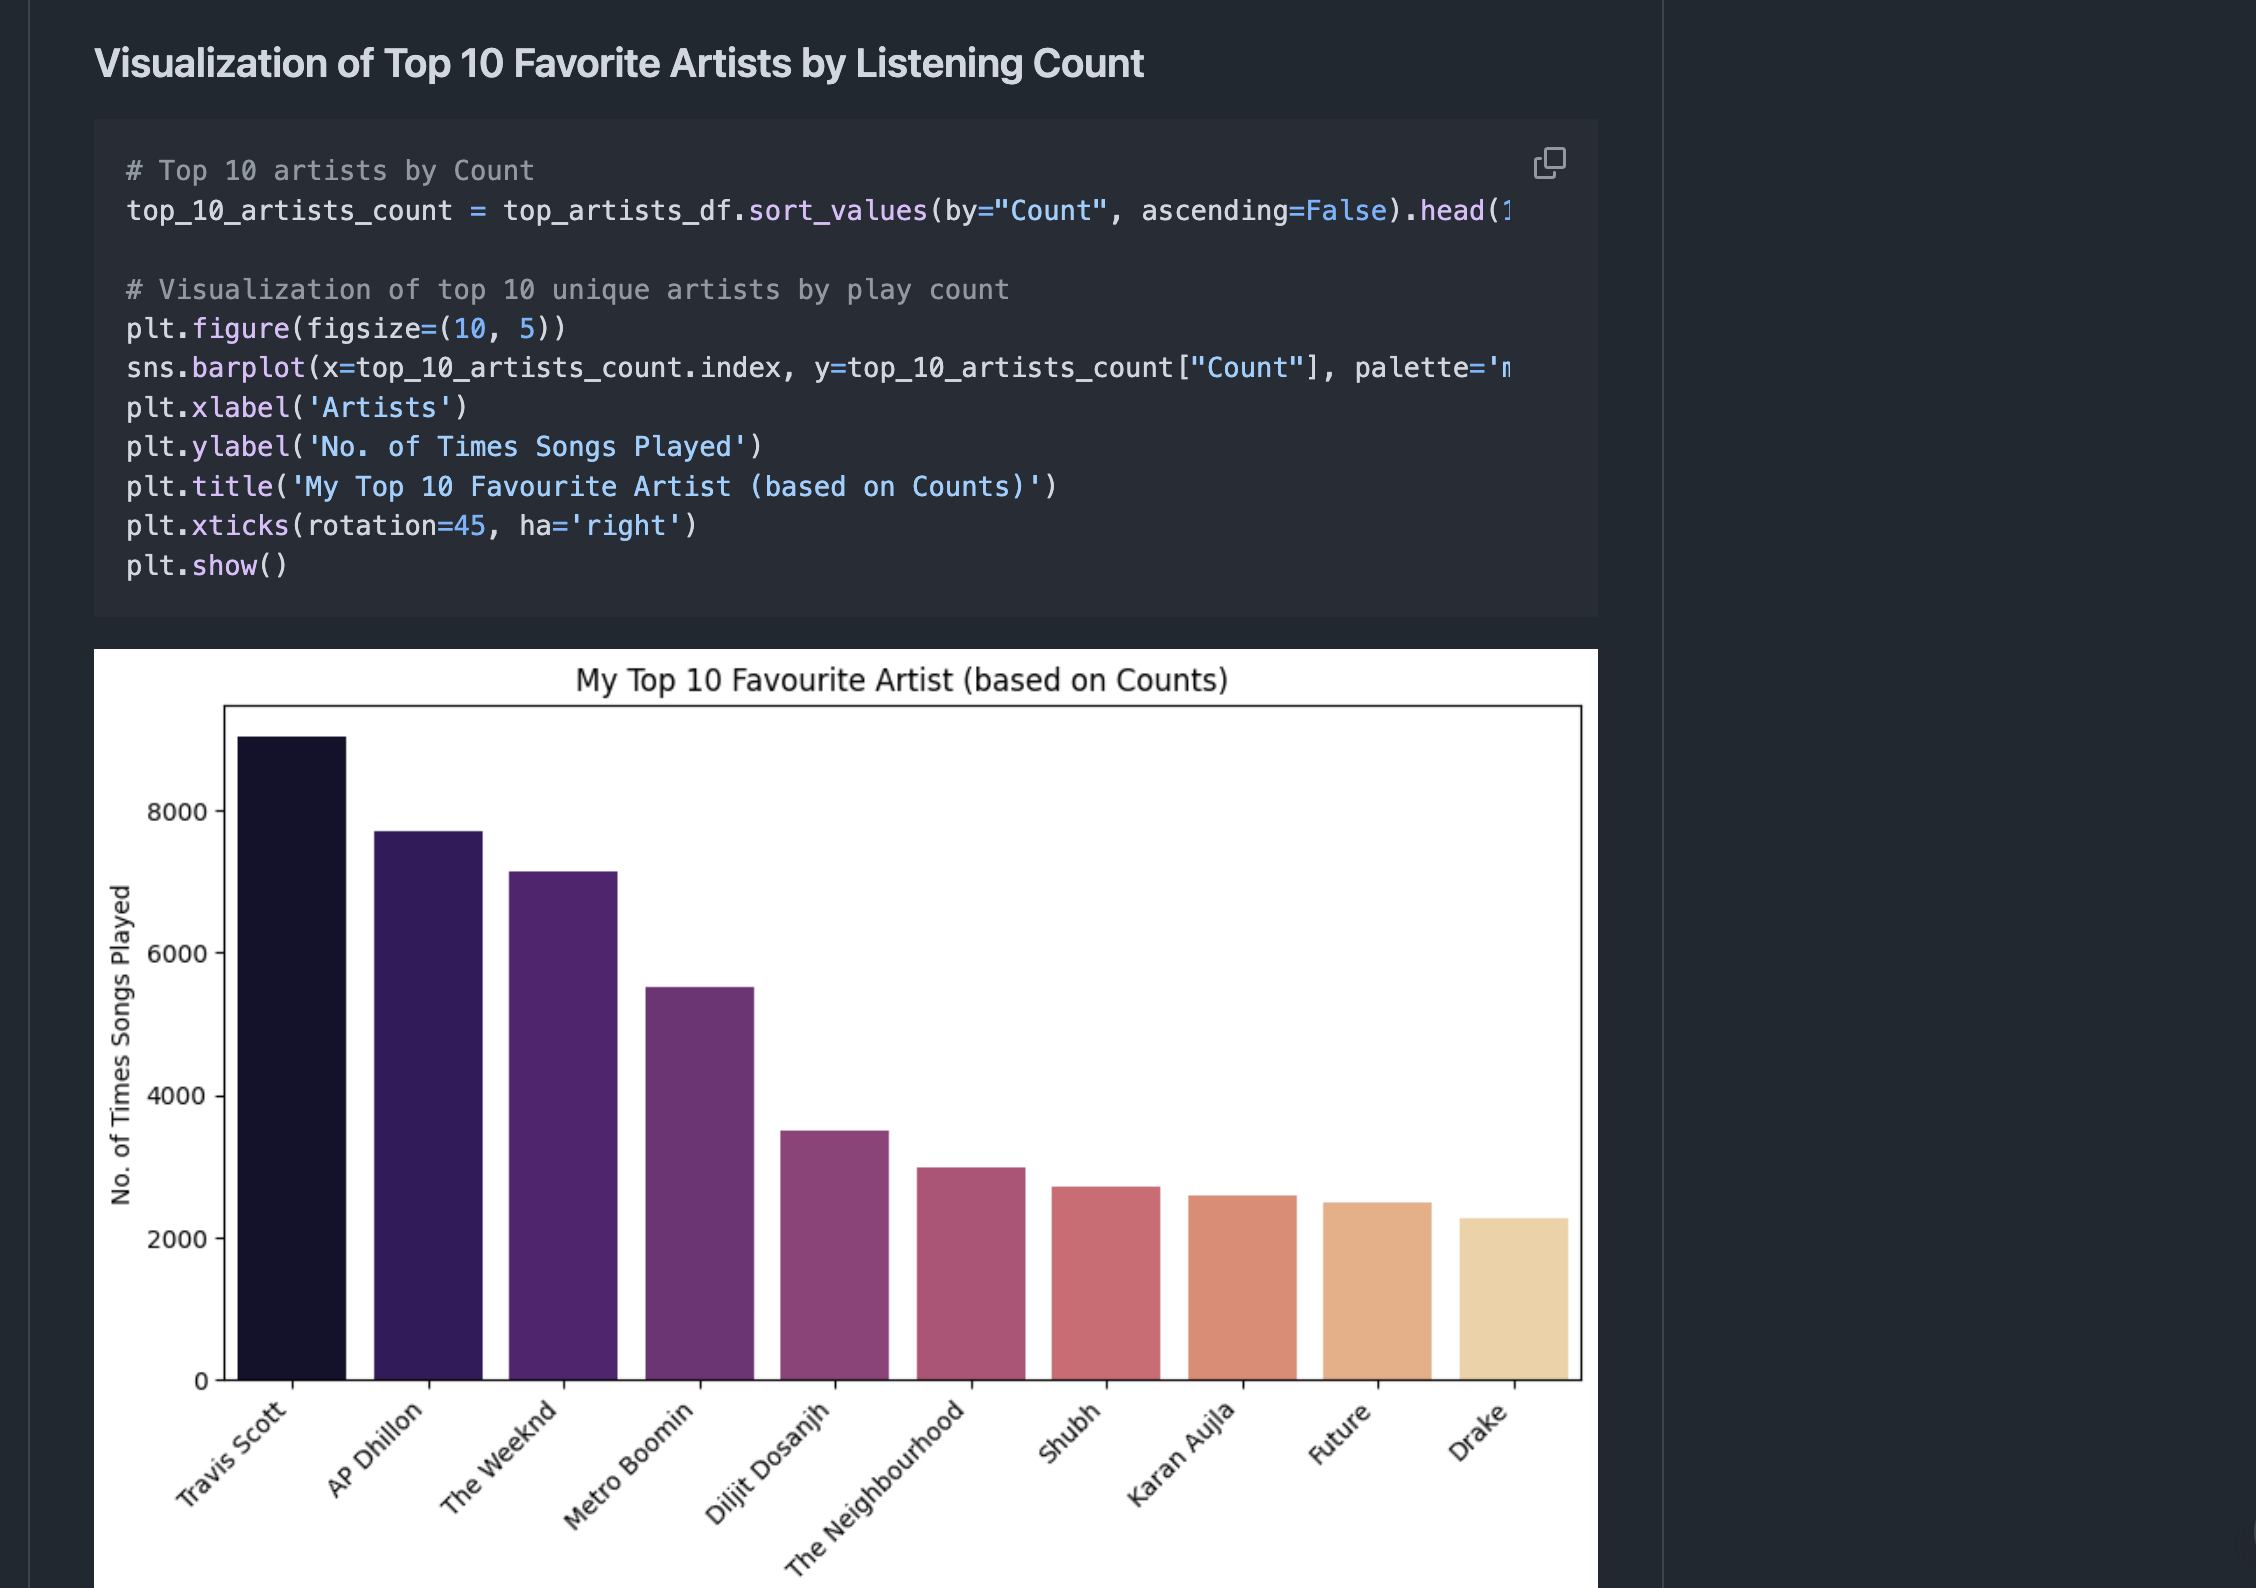Click the plt.ylabel line of code
The width and height of the screenshot is (2256, 1588).
click(444, 447)
